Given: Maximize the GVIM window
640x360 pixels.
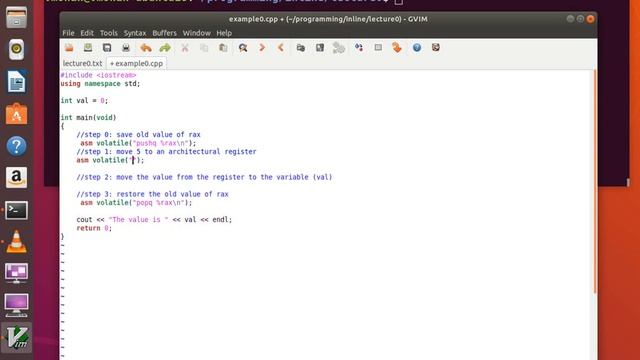Looking at the screenshot, I should pos(580,19).
